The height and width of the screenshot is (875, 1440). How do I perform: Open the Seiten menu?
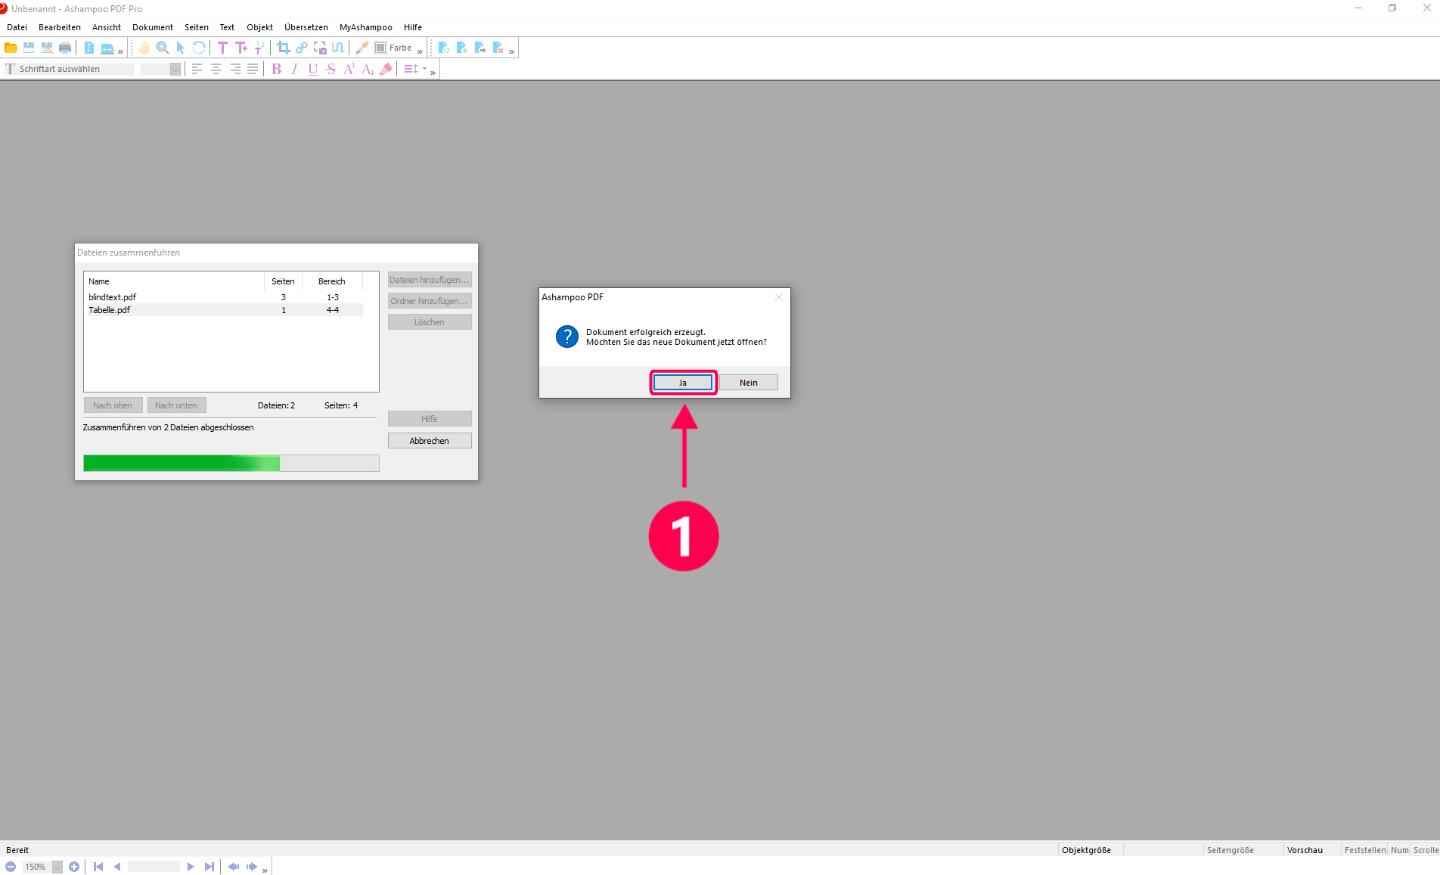[196, 27]
